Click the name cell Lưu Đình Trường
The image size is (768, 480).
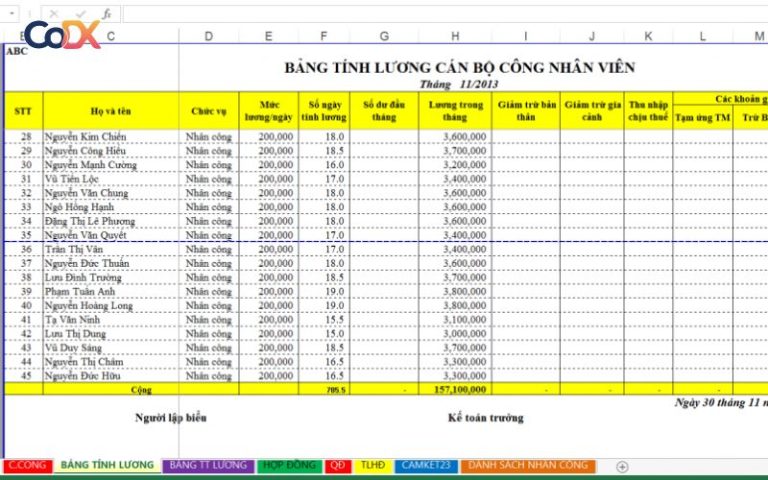point(111,277)
